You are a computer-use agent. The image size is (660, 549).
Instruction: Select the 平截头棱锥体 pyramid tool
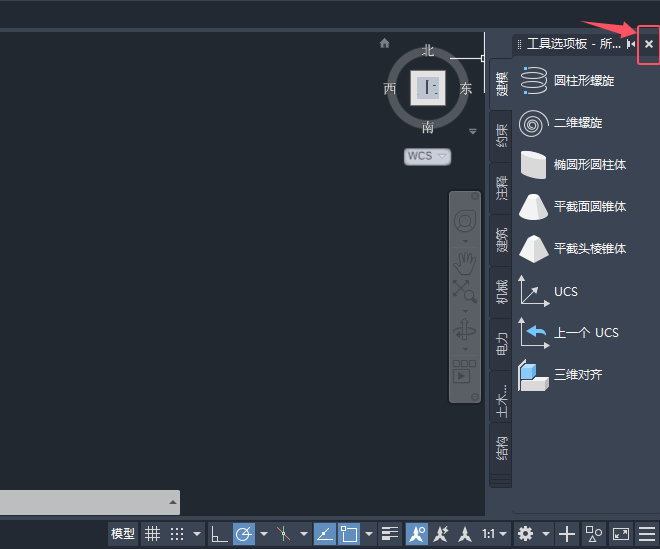(573, 248)
